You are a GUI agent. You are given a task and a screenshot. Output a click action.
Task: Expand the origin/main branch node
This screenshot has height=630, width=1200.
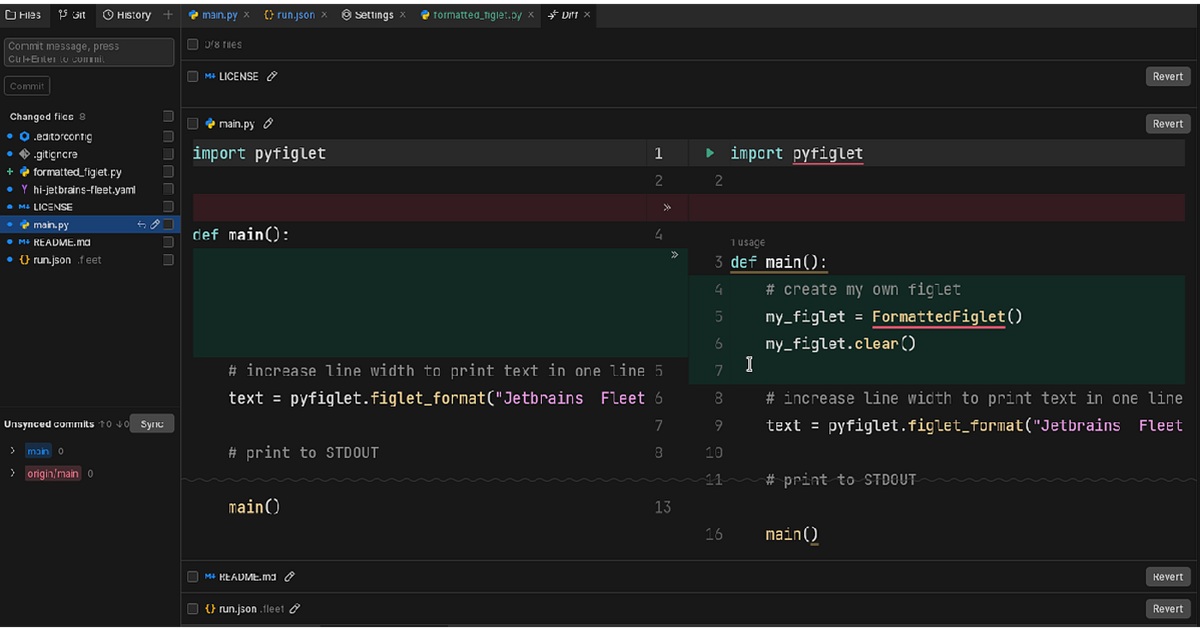coord(13,473)
